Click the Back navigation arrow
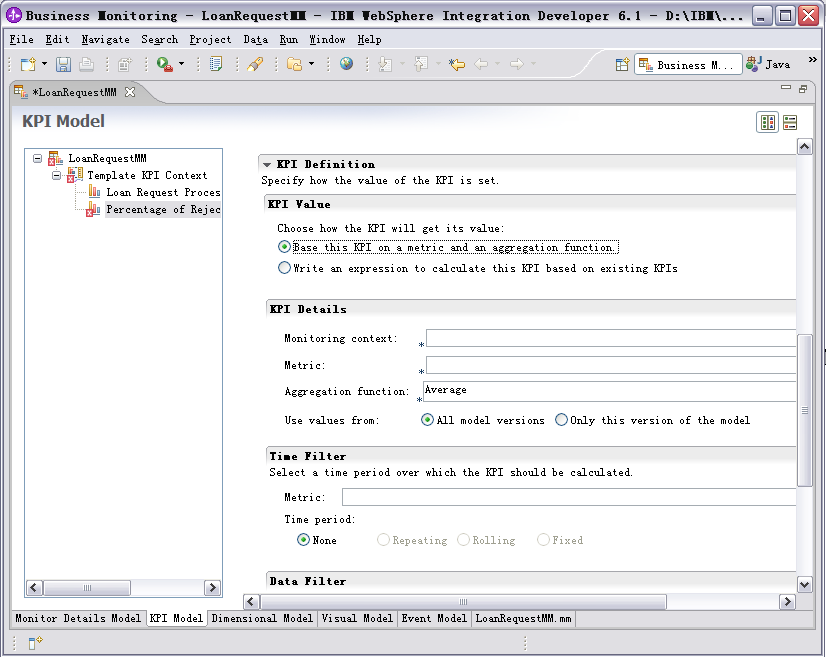The width and height of the screenshot is (826, 657). [481, 64]
